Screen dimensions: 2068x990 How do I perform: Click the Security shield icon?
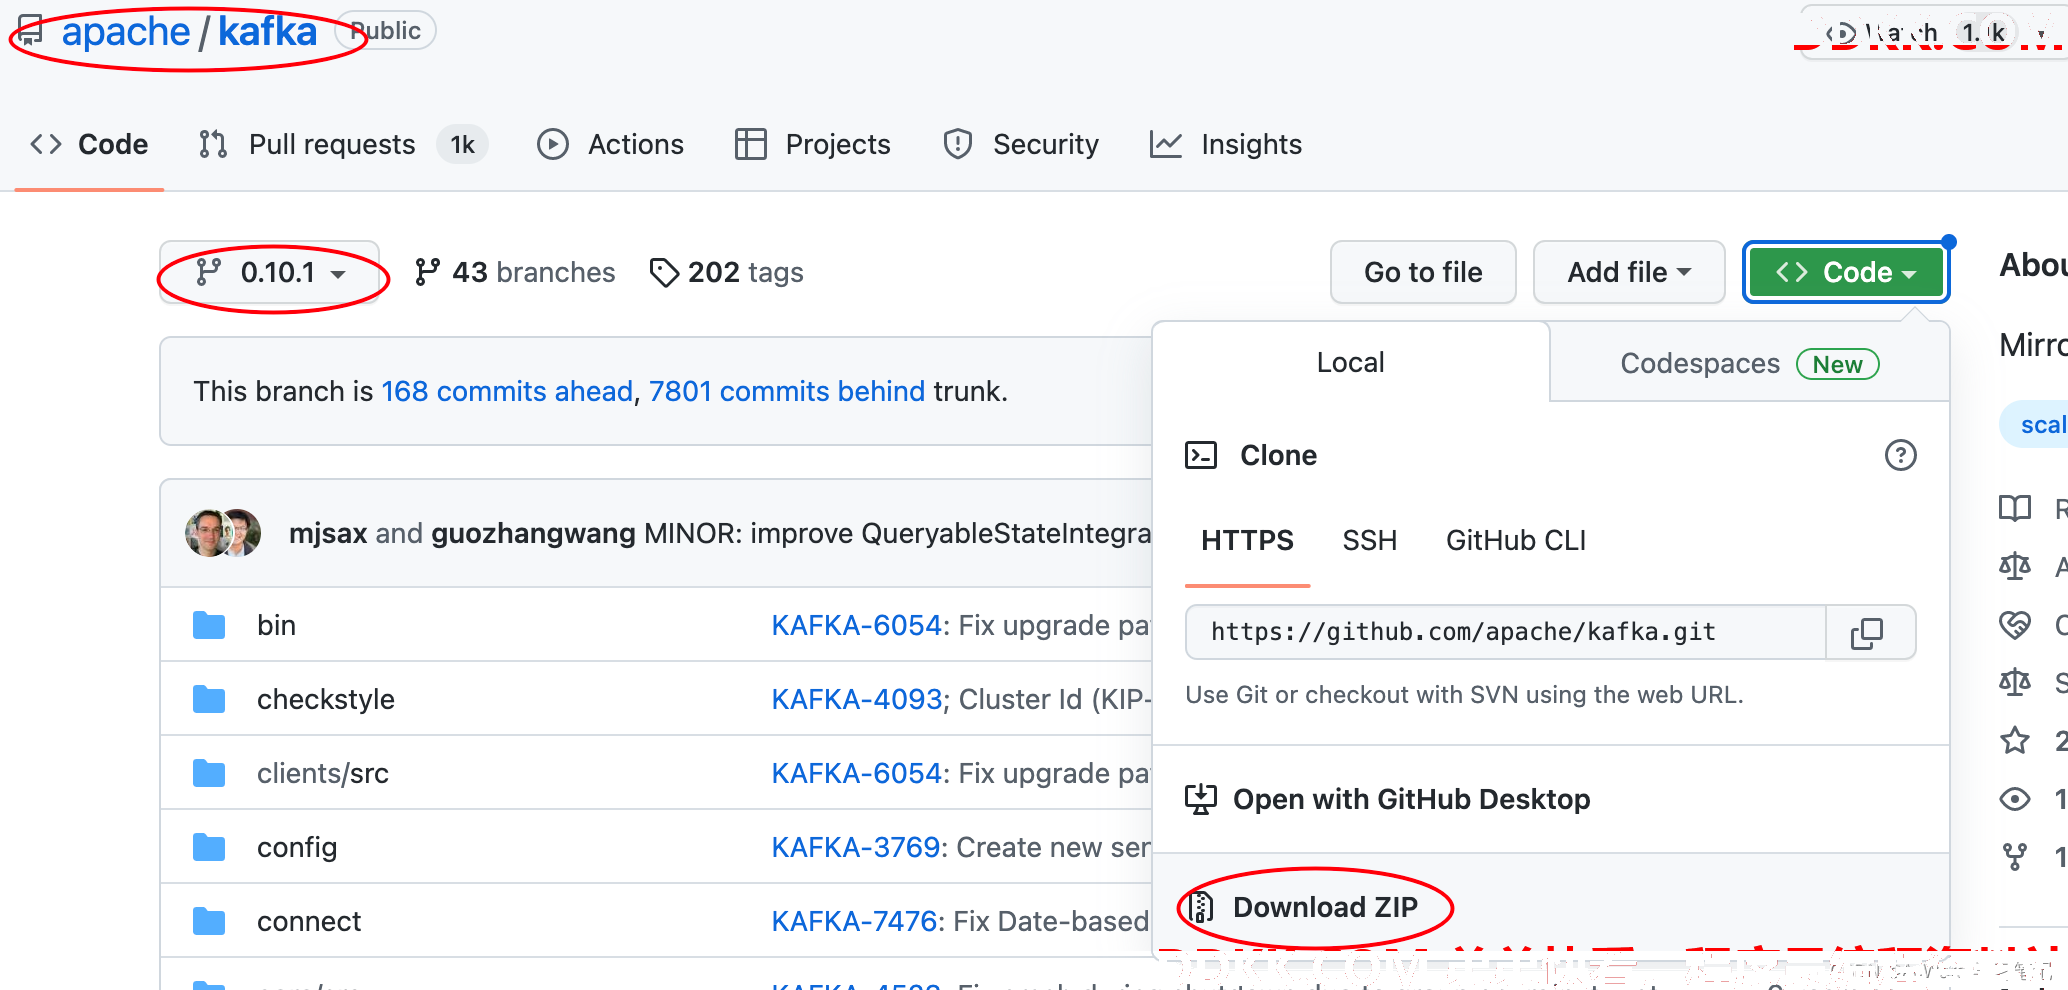pyautogui.click(x=958, y=144)
